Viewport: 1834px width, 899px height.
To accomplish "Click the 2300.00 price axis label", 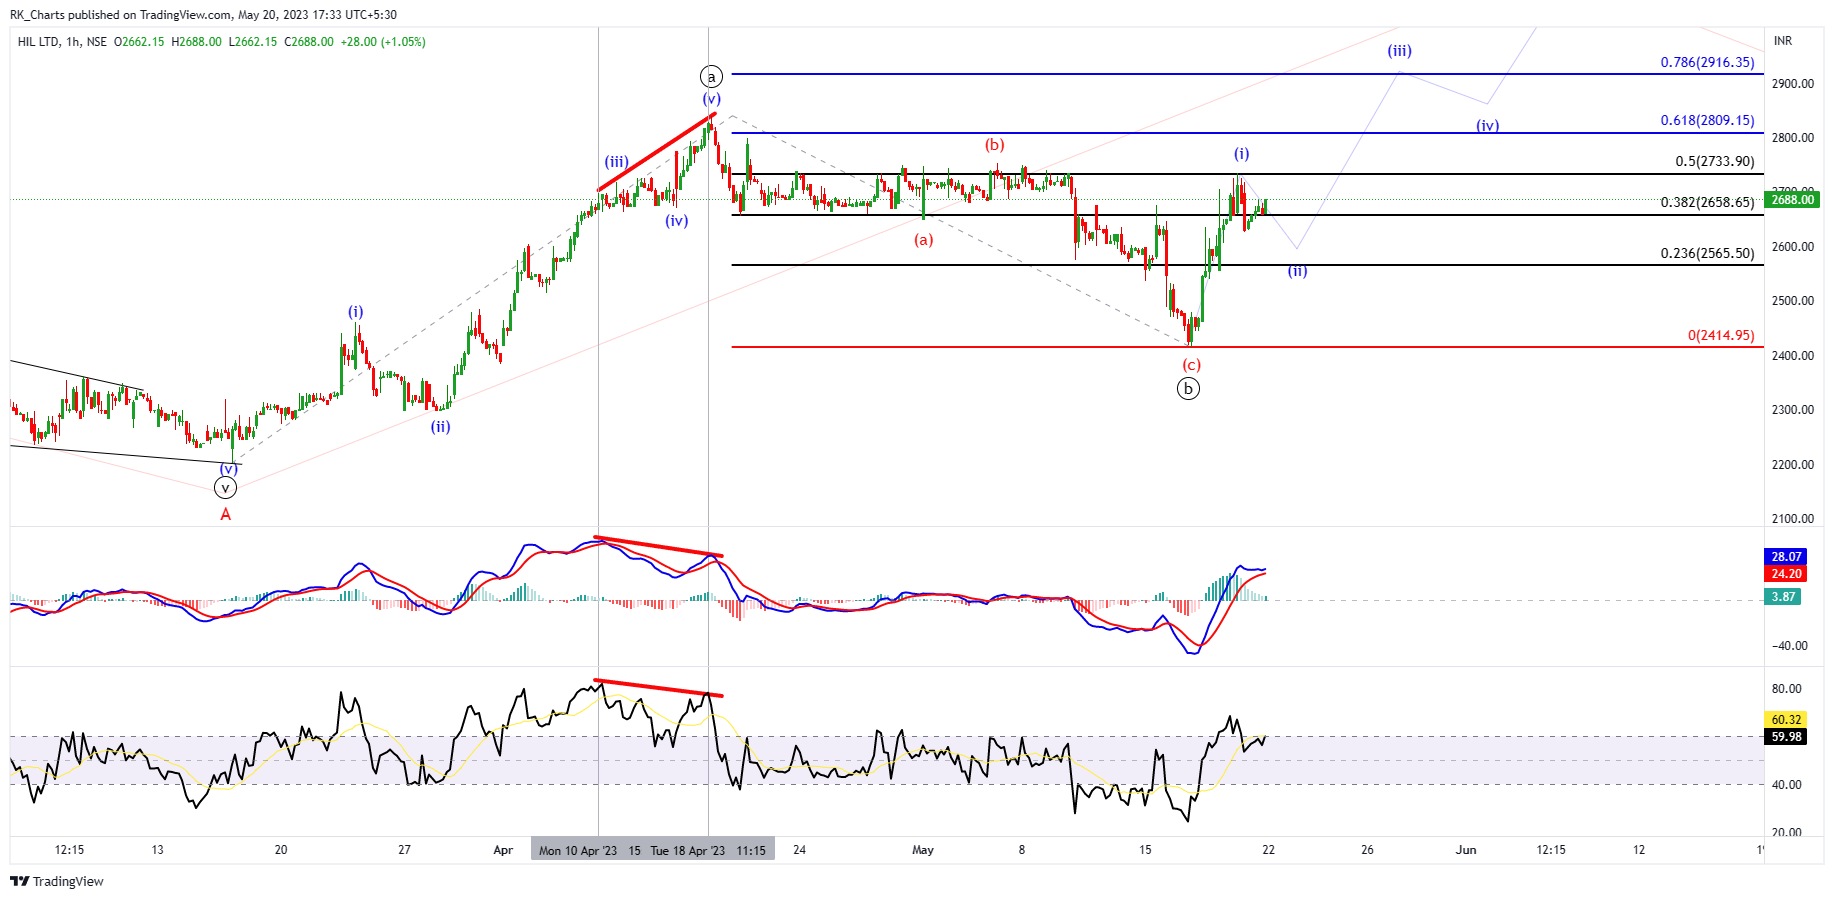I will (x=1792, y=410).
